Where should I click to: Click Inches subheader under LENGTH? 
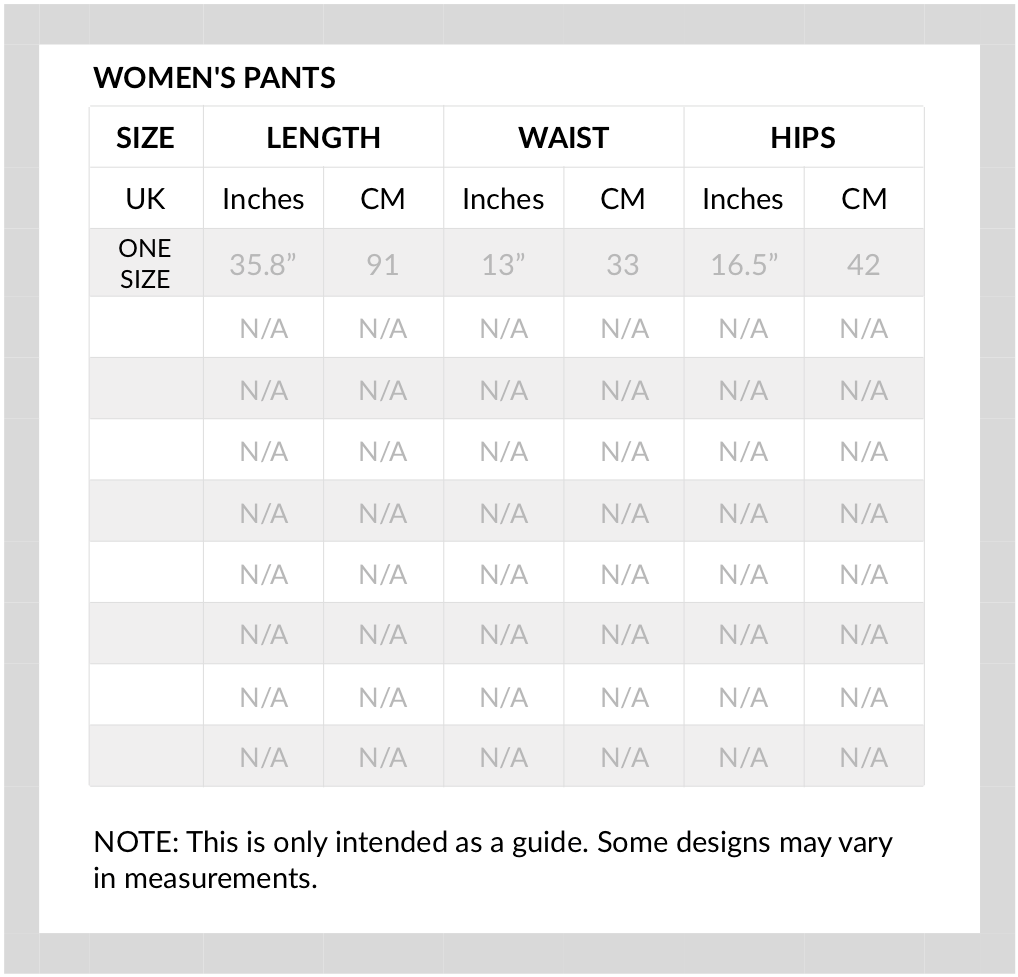click(263, 199)
